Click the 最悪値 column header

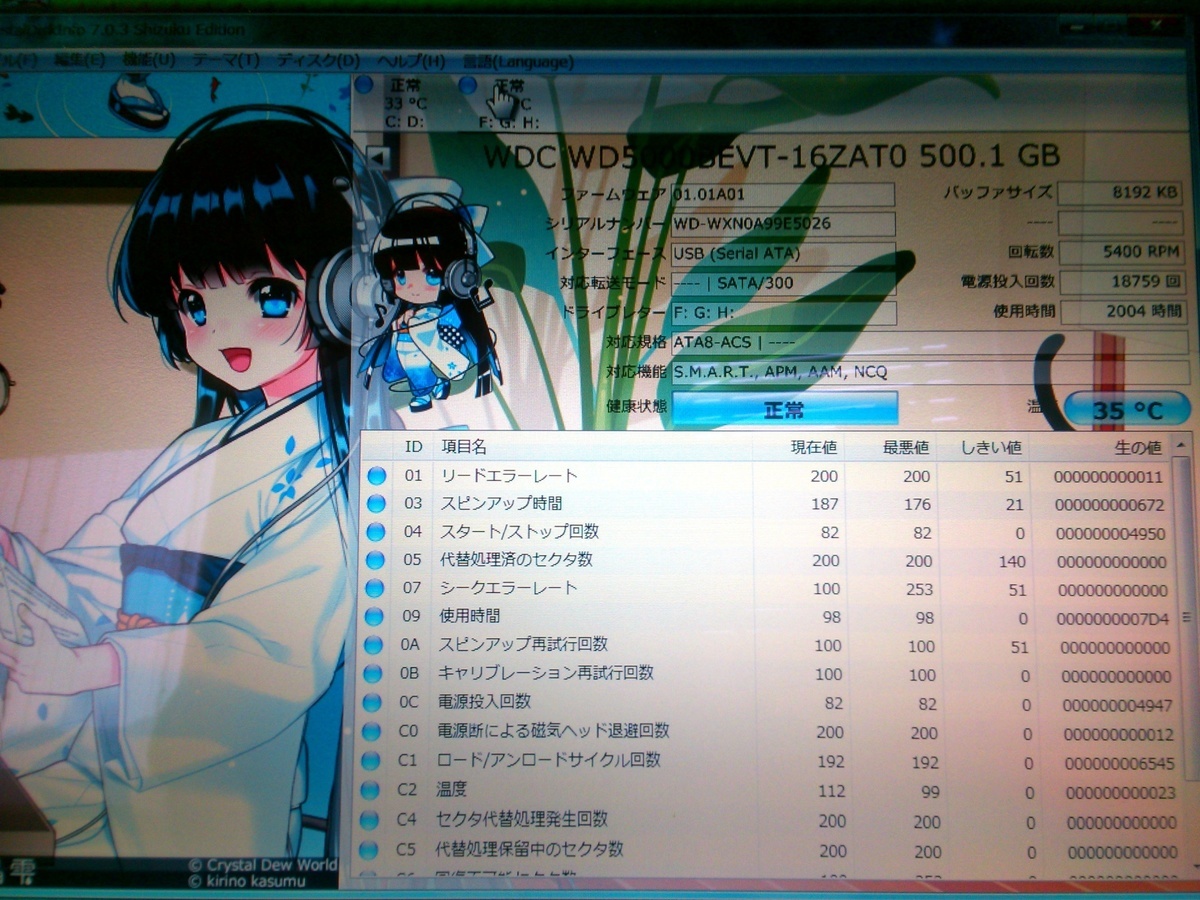pyautogui.click(x=906, y=447)
